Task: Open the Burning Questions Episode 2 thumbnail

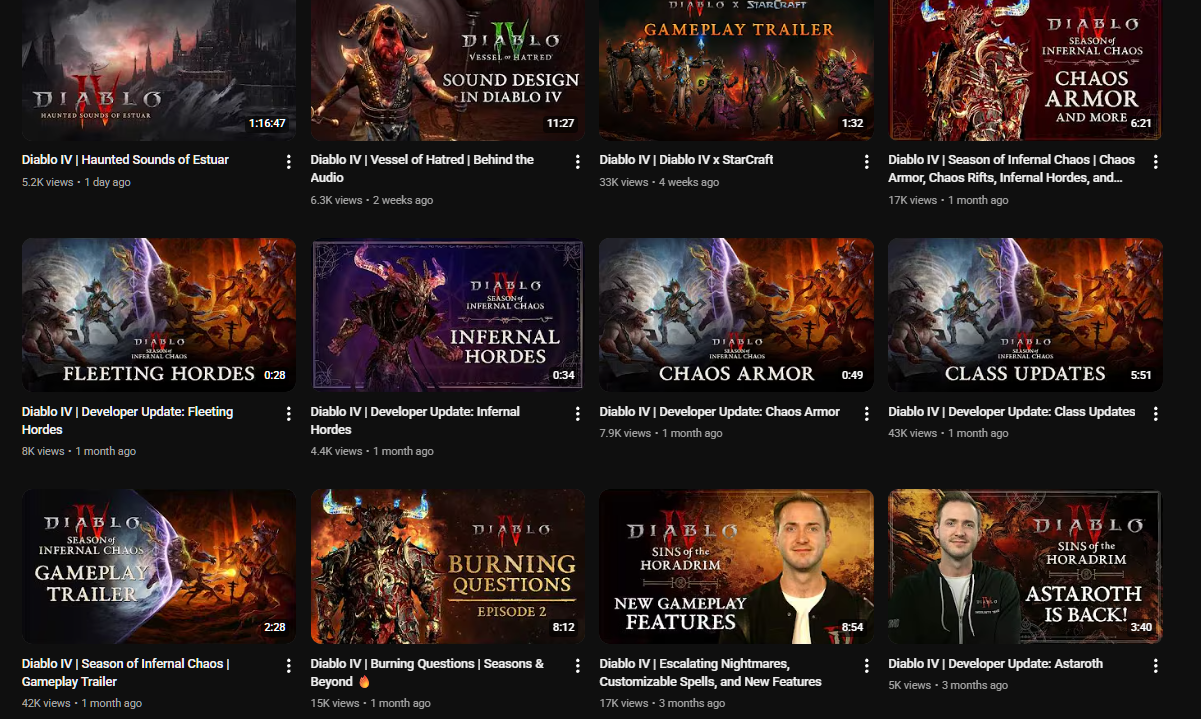Action: [x=448, y=567]
